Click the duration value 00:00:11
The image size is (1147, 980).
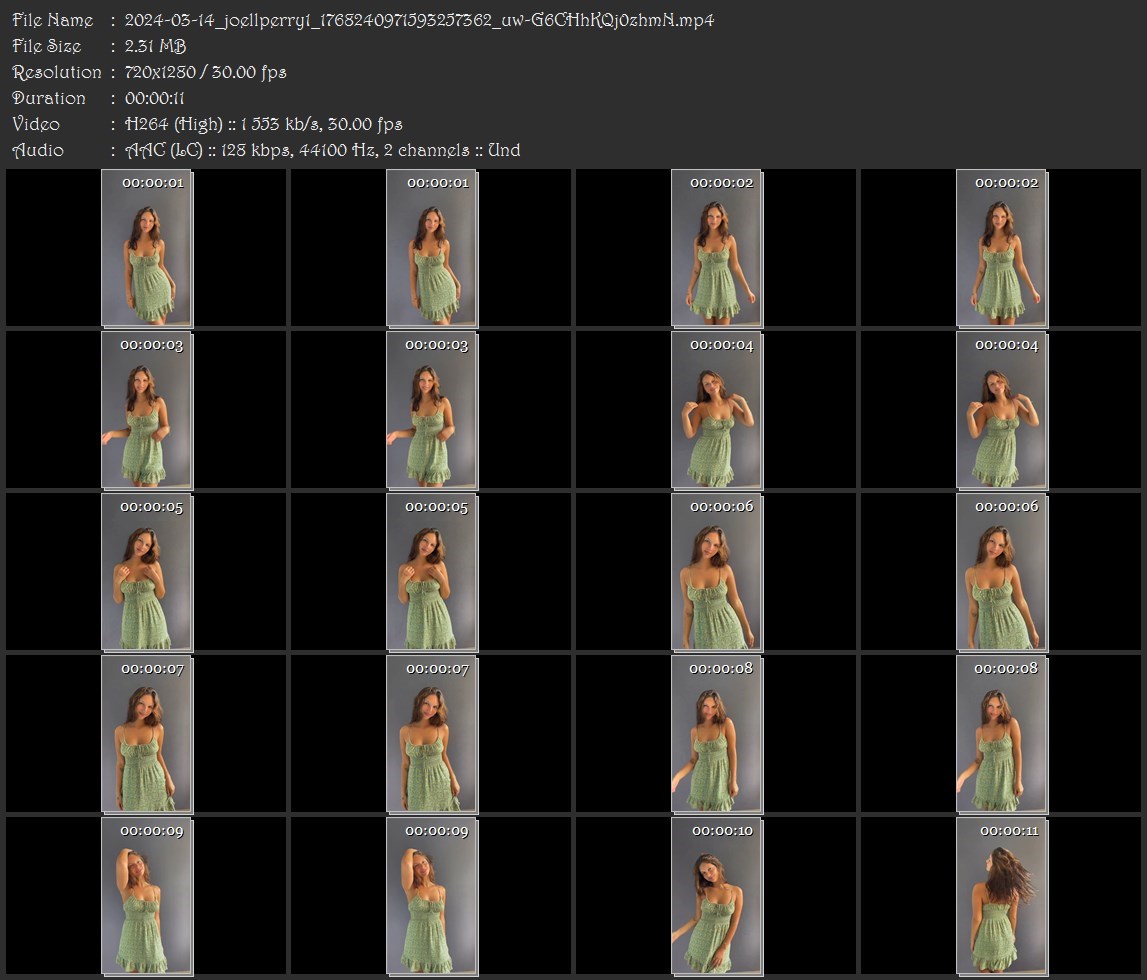tap(154, 98)
